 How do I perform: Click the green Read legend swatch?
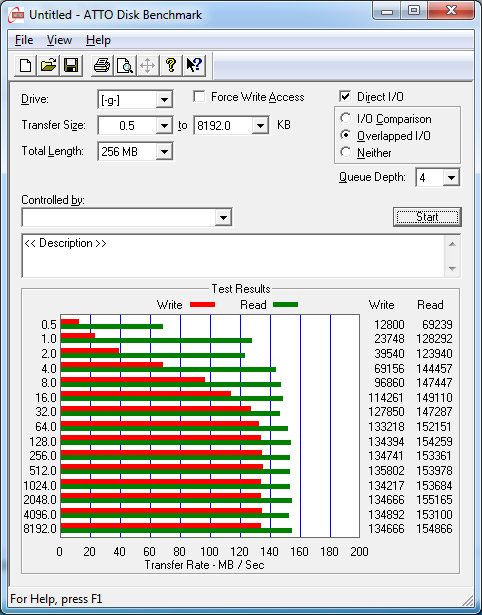(x=286, y=305)
